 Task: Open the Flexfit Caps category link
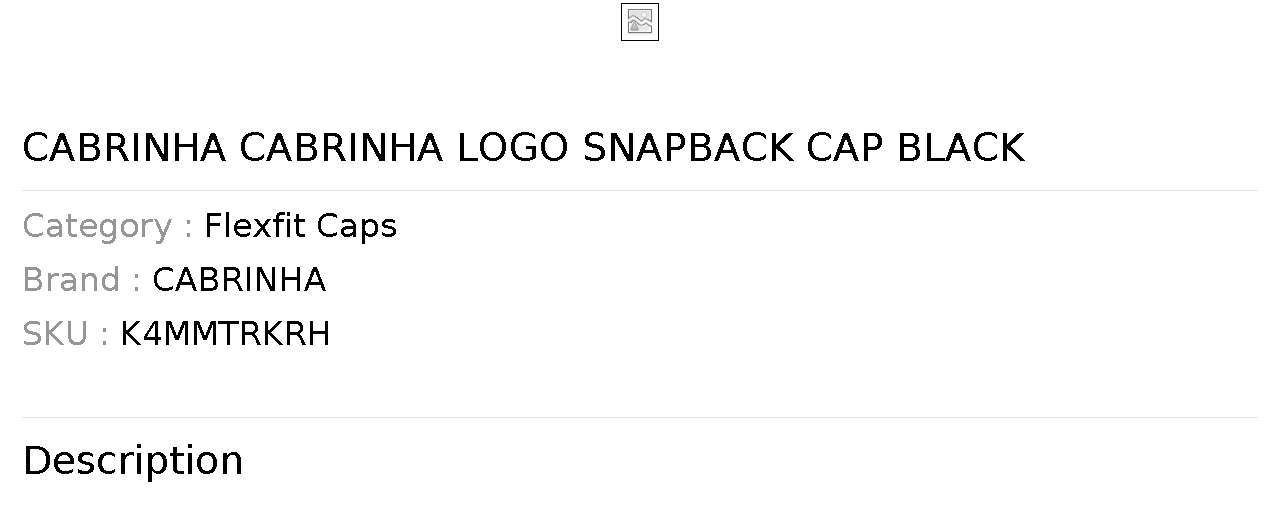300,226
